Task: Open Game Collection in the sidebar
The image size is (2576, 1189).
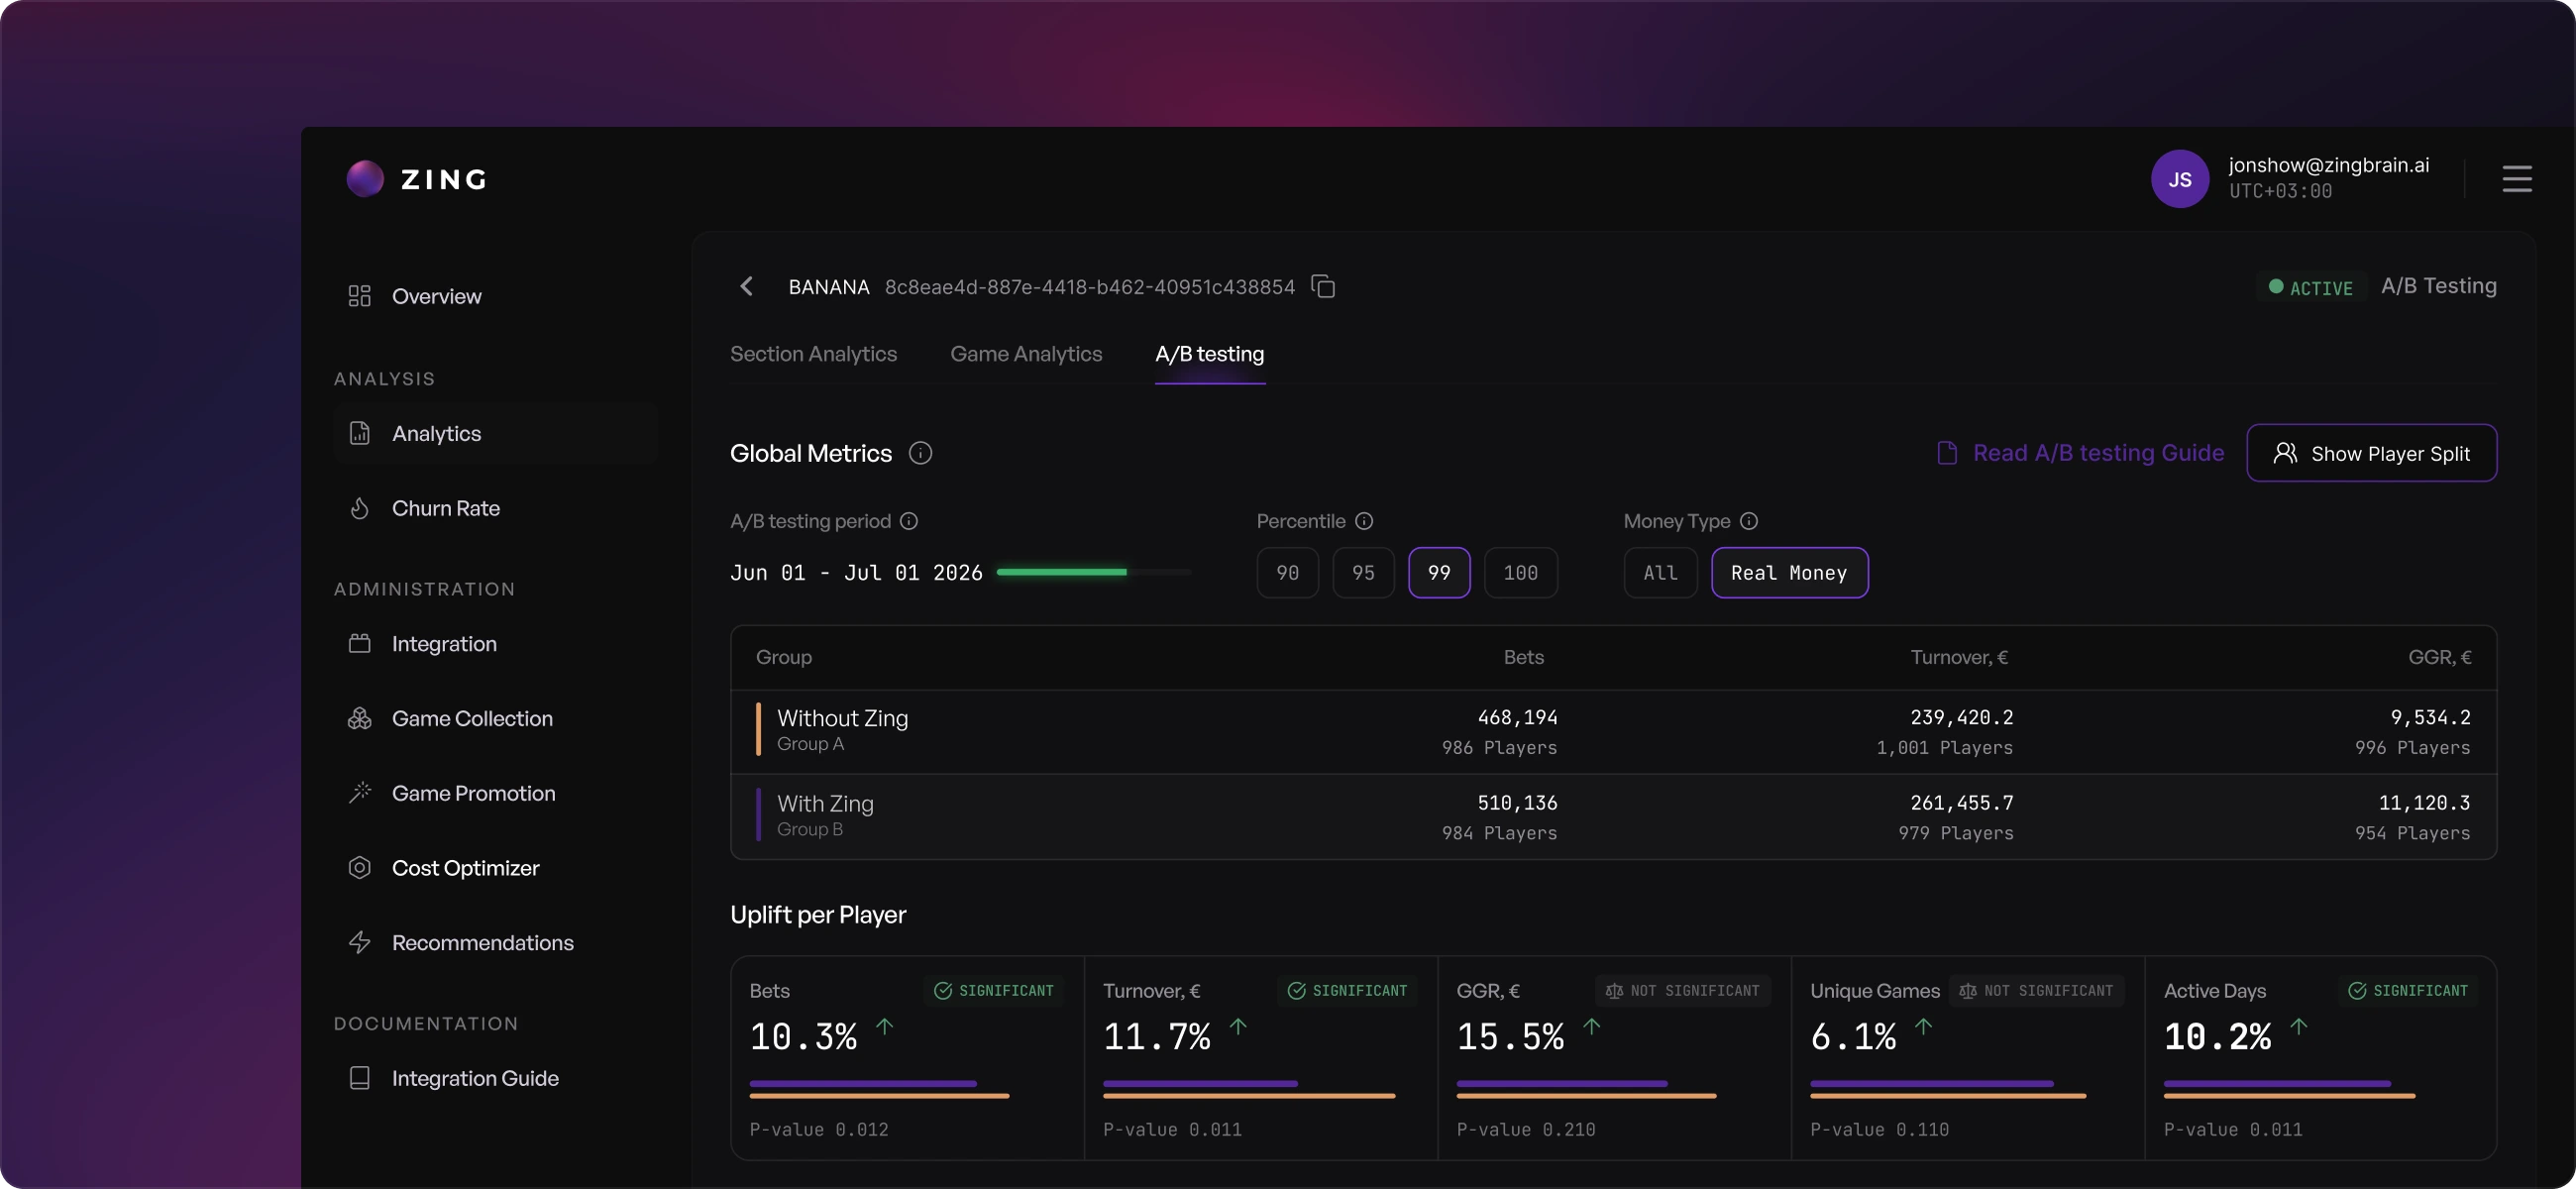Action: click(495, 718)
